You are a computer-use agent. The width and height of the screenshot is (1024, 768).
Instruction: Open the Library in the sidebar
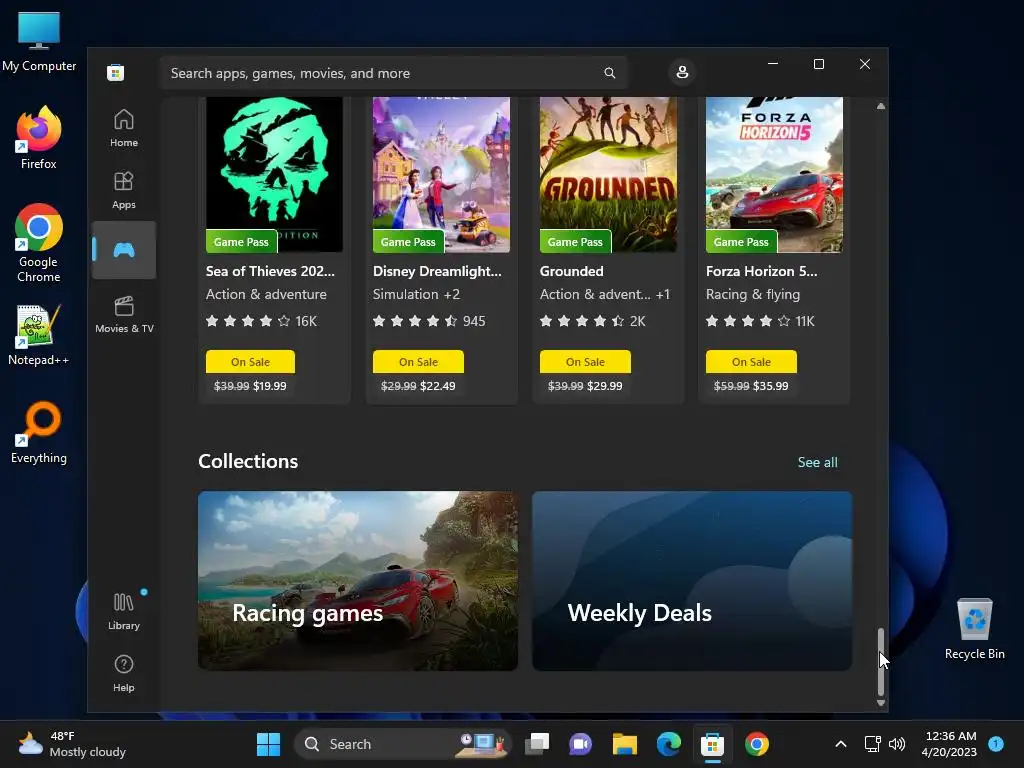click(123, 611)
